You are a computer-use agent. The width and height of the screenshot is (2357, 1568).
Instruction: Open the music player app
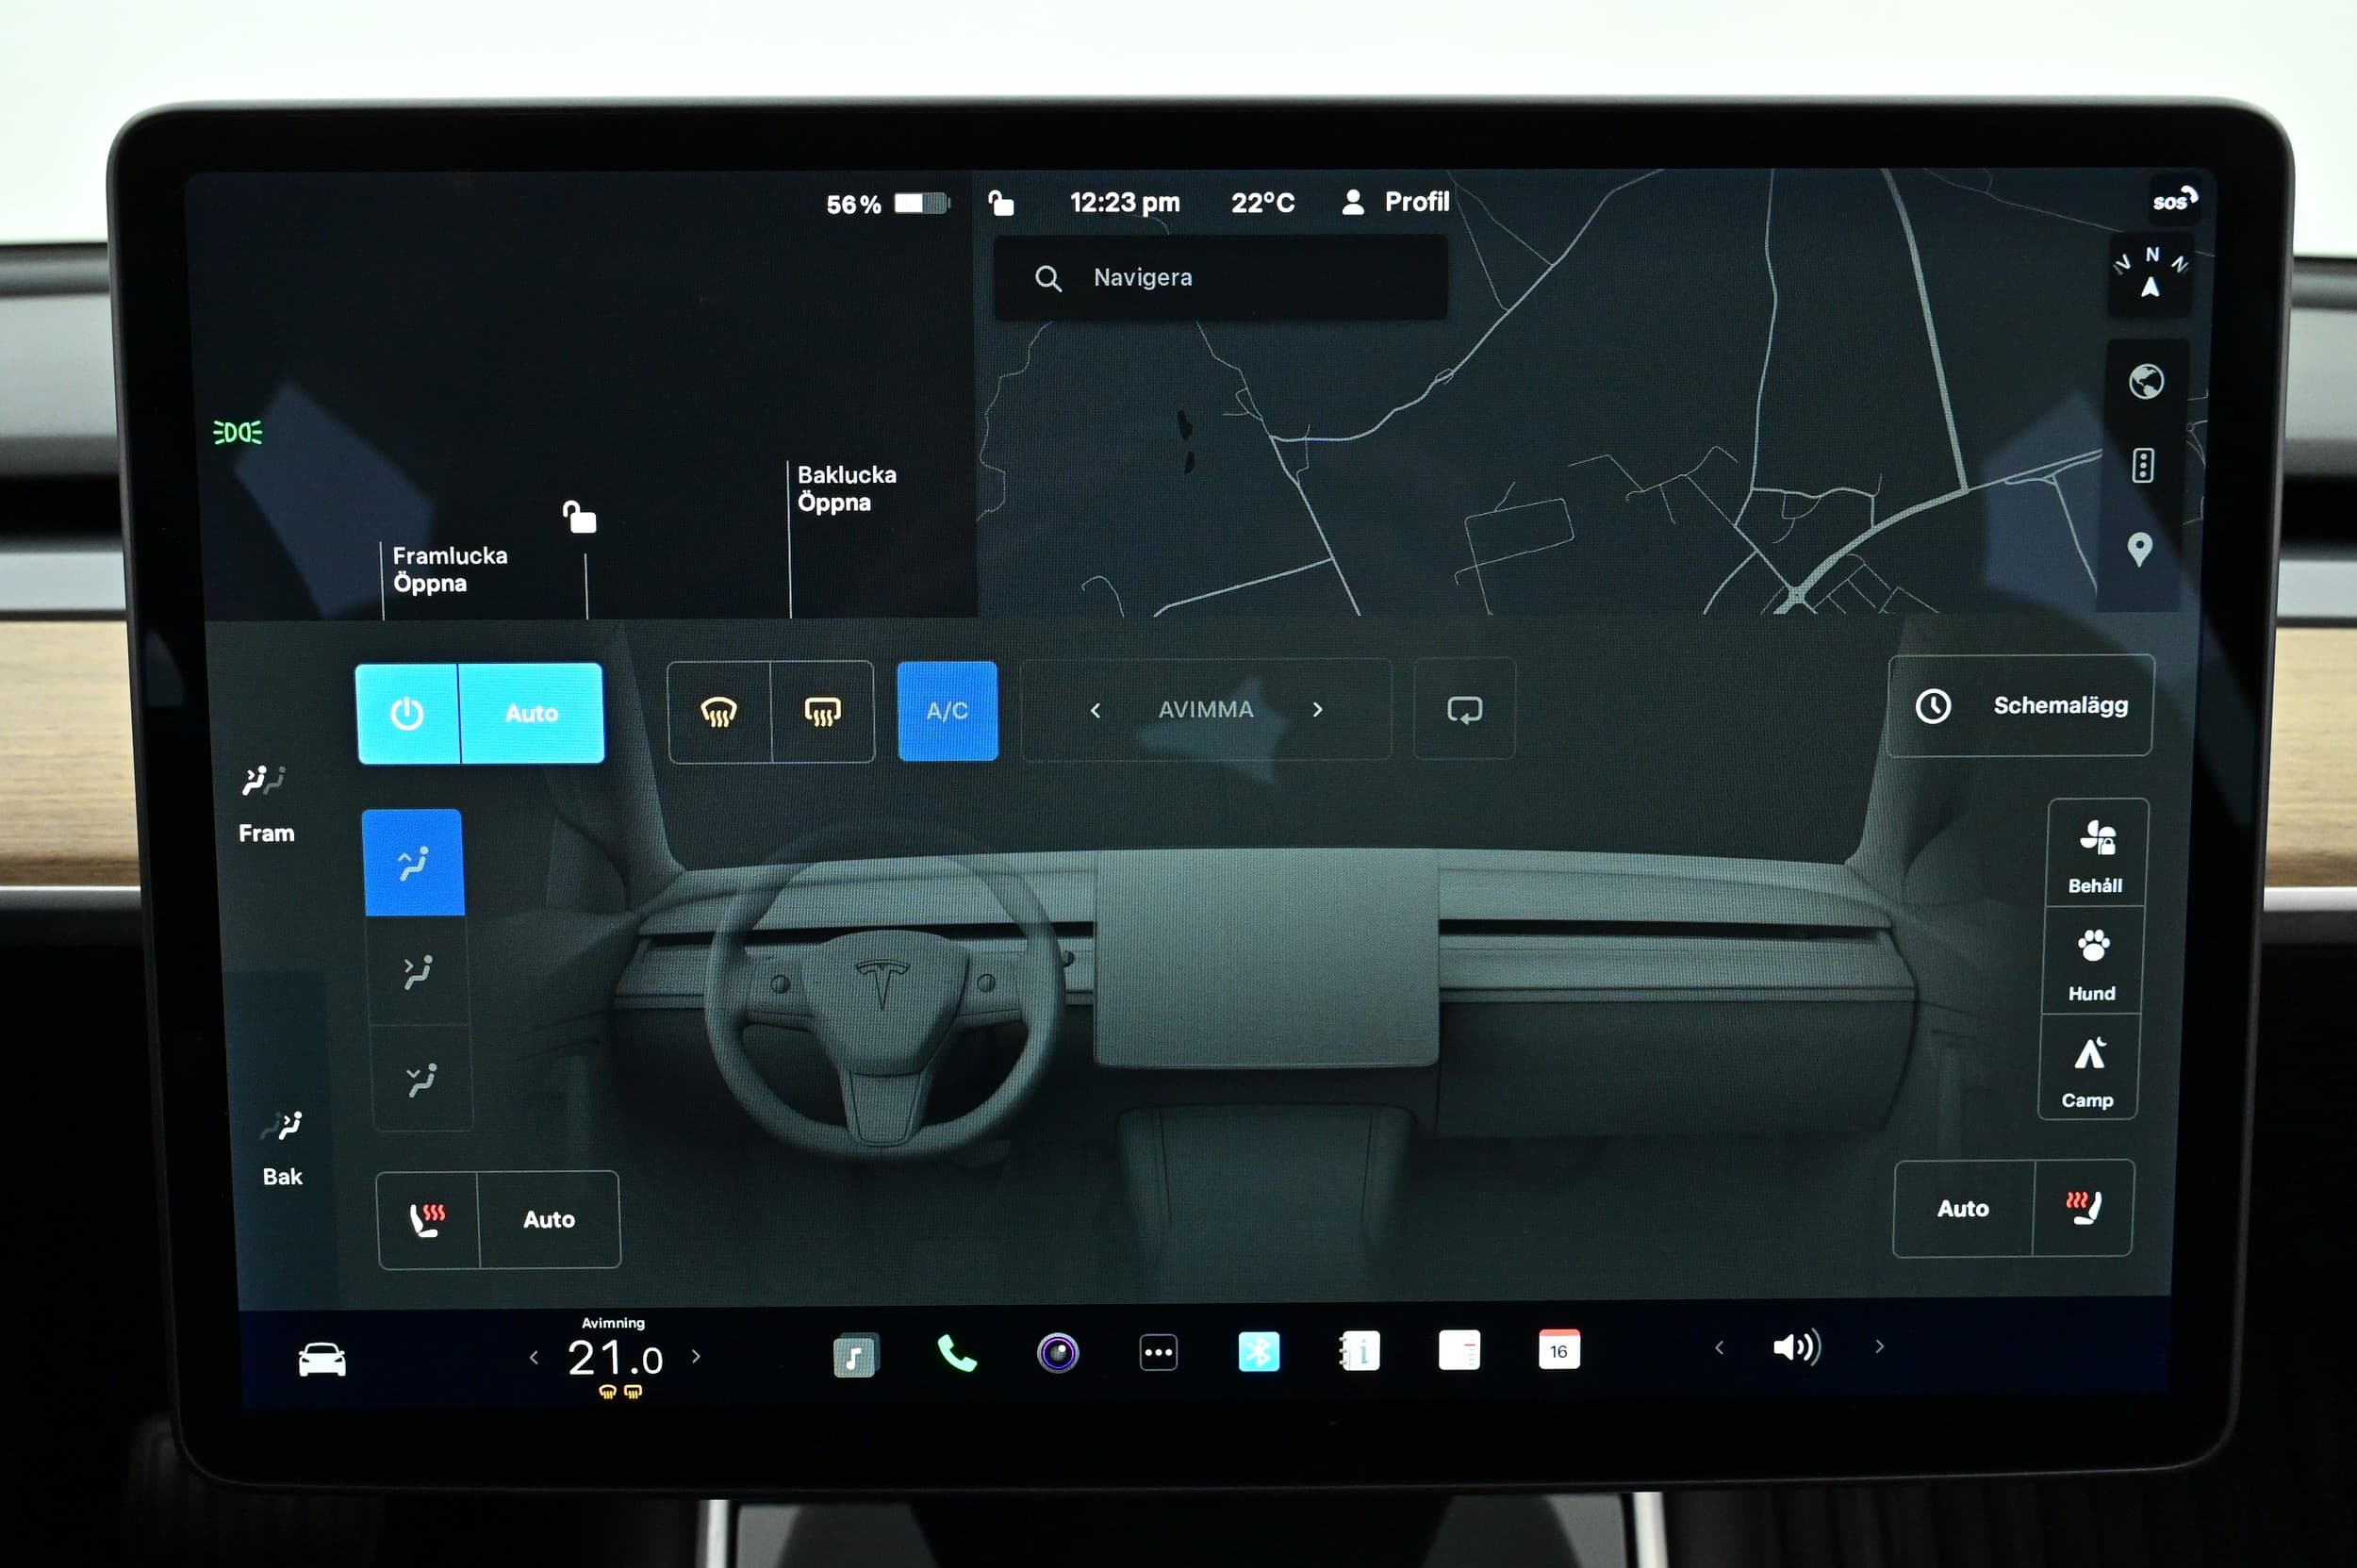click(856, 1355)
